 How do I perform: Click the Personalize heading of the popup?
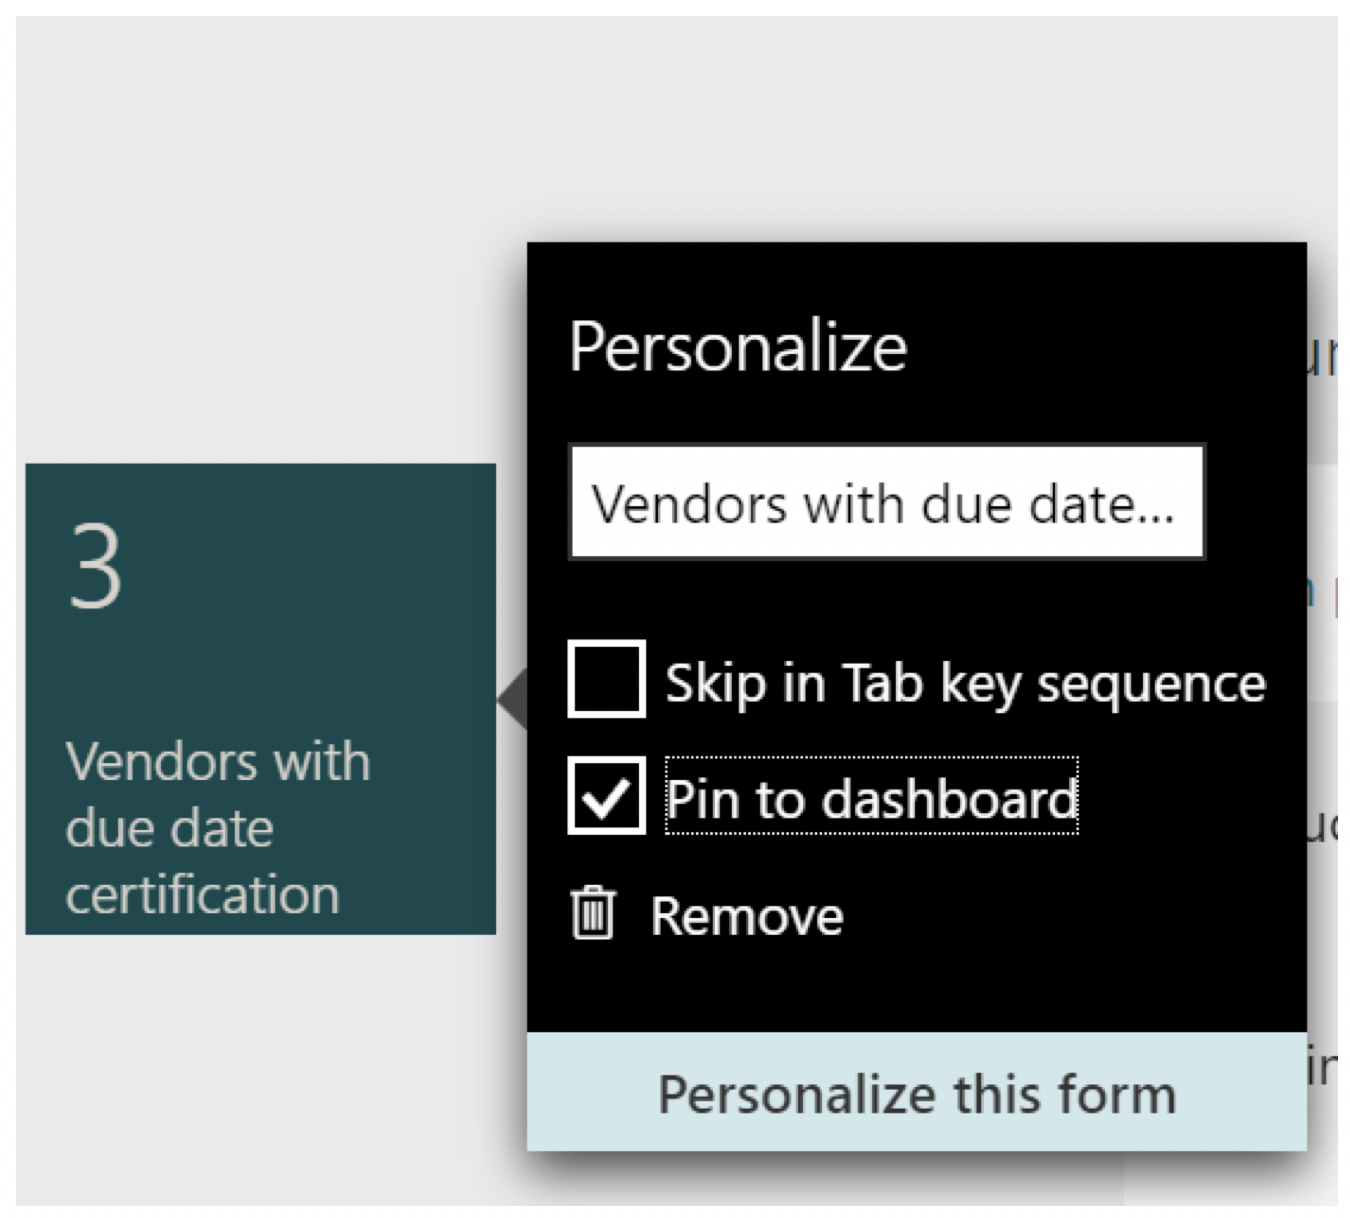click(738, 347)
